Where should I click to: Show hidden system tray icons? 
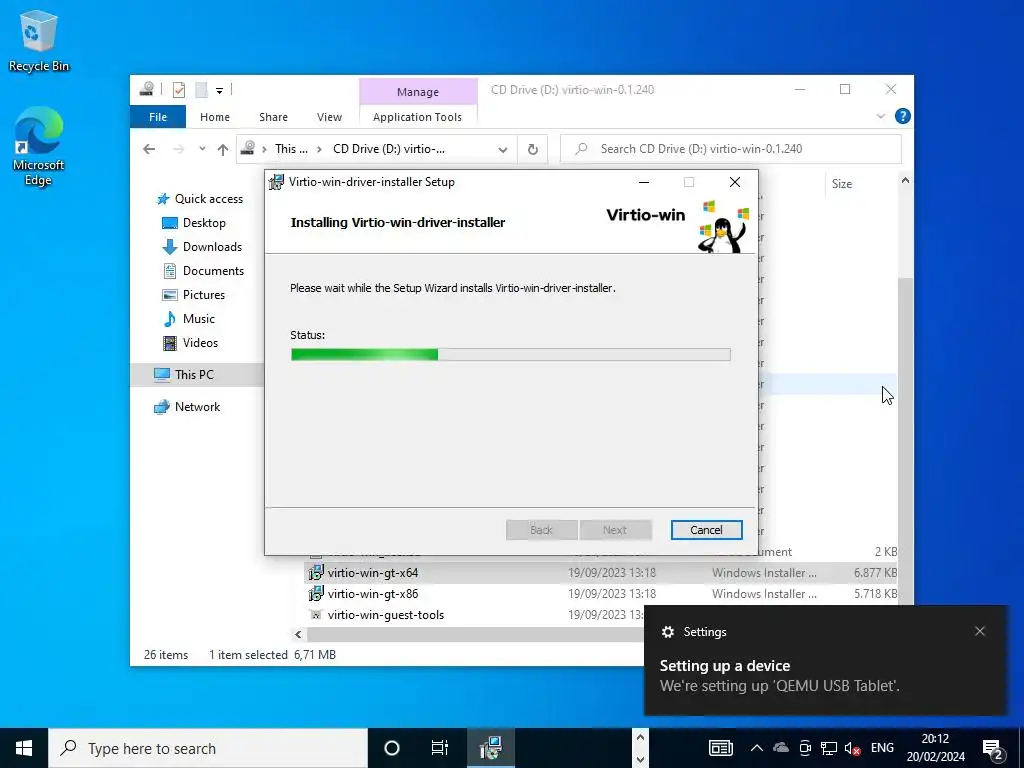coord(756,748)
